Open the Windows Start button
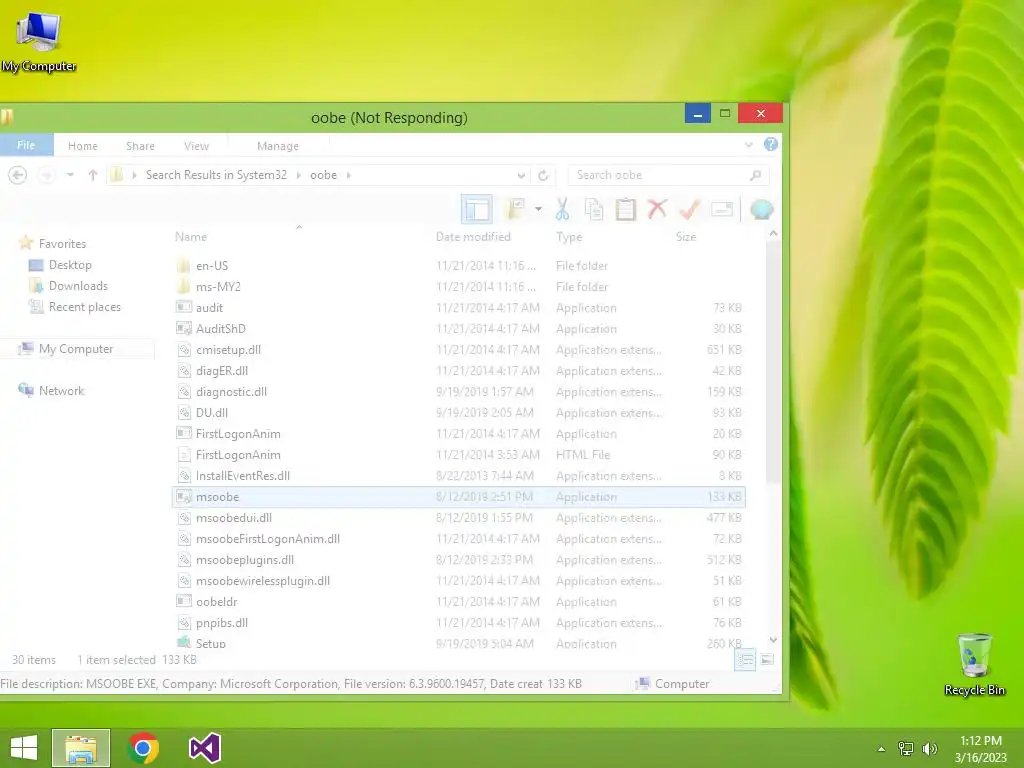The height and width of the screenshot is (768, 1024). click(x=24, y=748)
